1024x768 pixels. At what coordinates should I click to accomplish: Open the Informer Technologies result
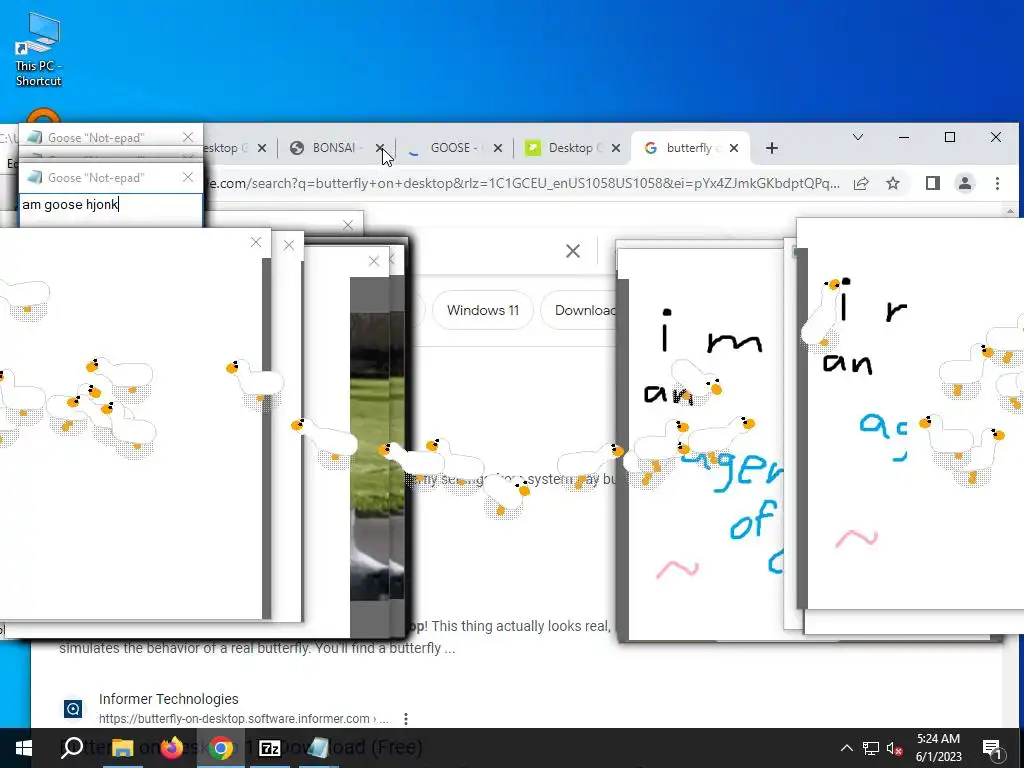click(x=168, y=699)
